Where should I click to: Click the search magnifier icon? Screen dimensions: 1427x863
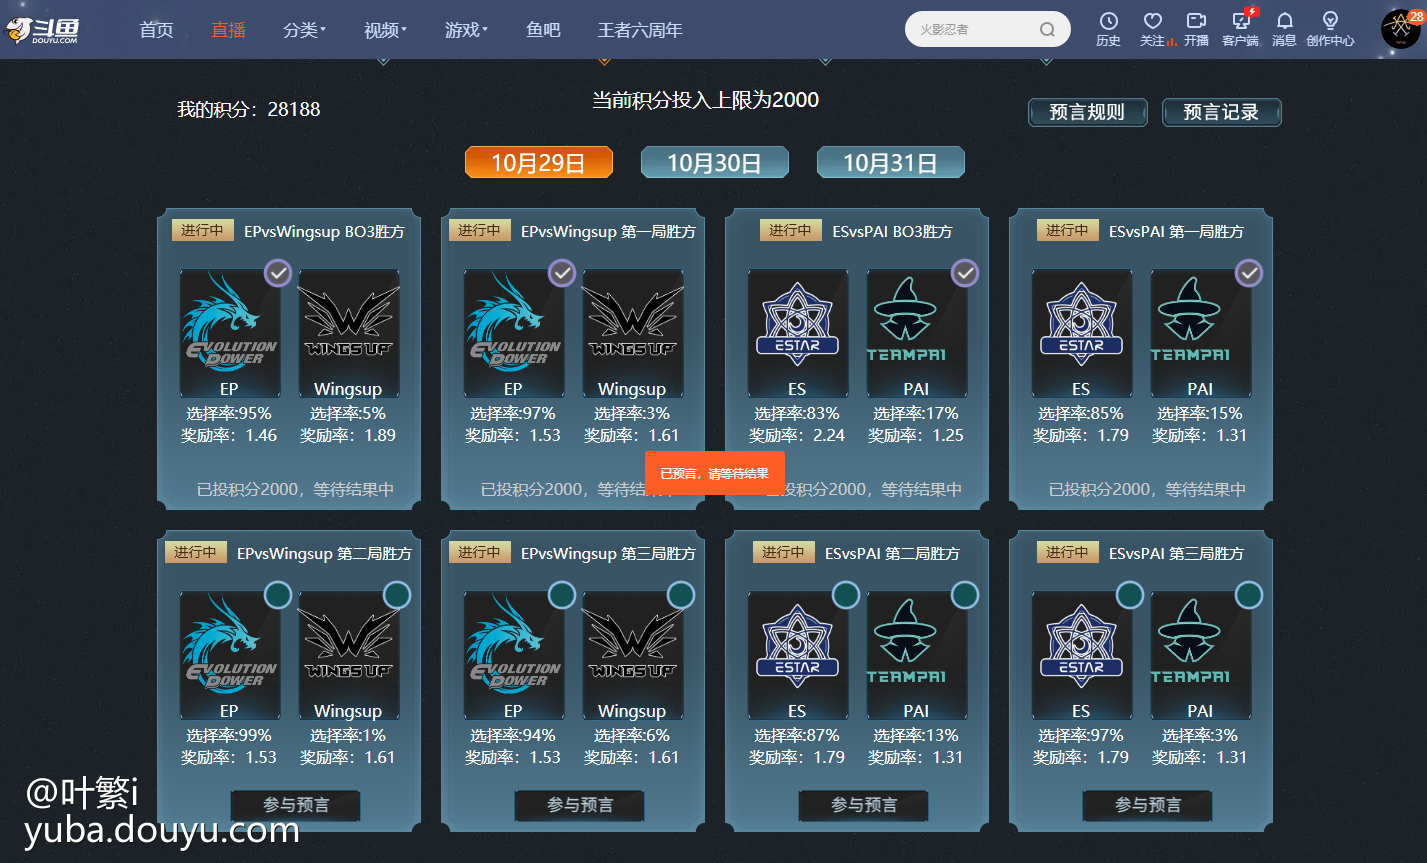1047,29
